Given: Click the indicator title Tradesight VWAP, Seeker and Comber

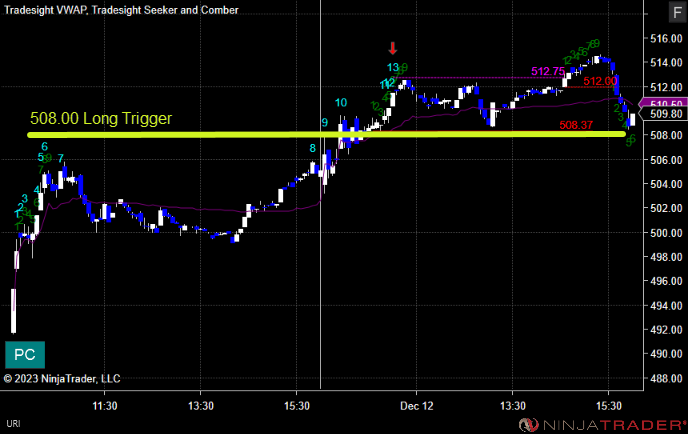Looking at the screenshot, I should tap(121, 10).
